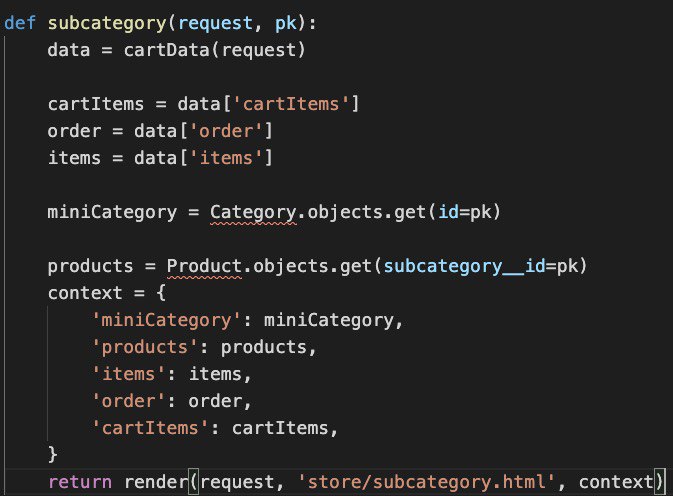673x496 pixels.
Task: Click the 'products' variable on the Product.objects line
Action: click(91, 267)
